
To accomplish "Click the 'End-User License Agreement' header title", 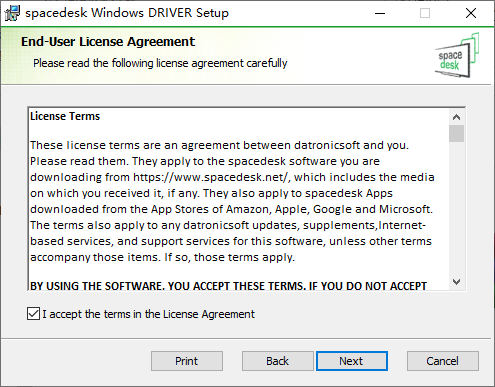I will tap(108, 42).
